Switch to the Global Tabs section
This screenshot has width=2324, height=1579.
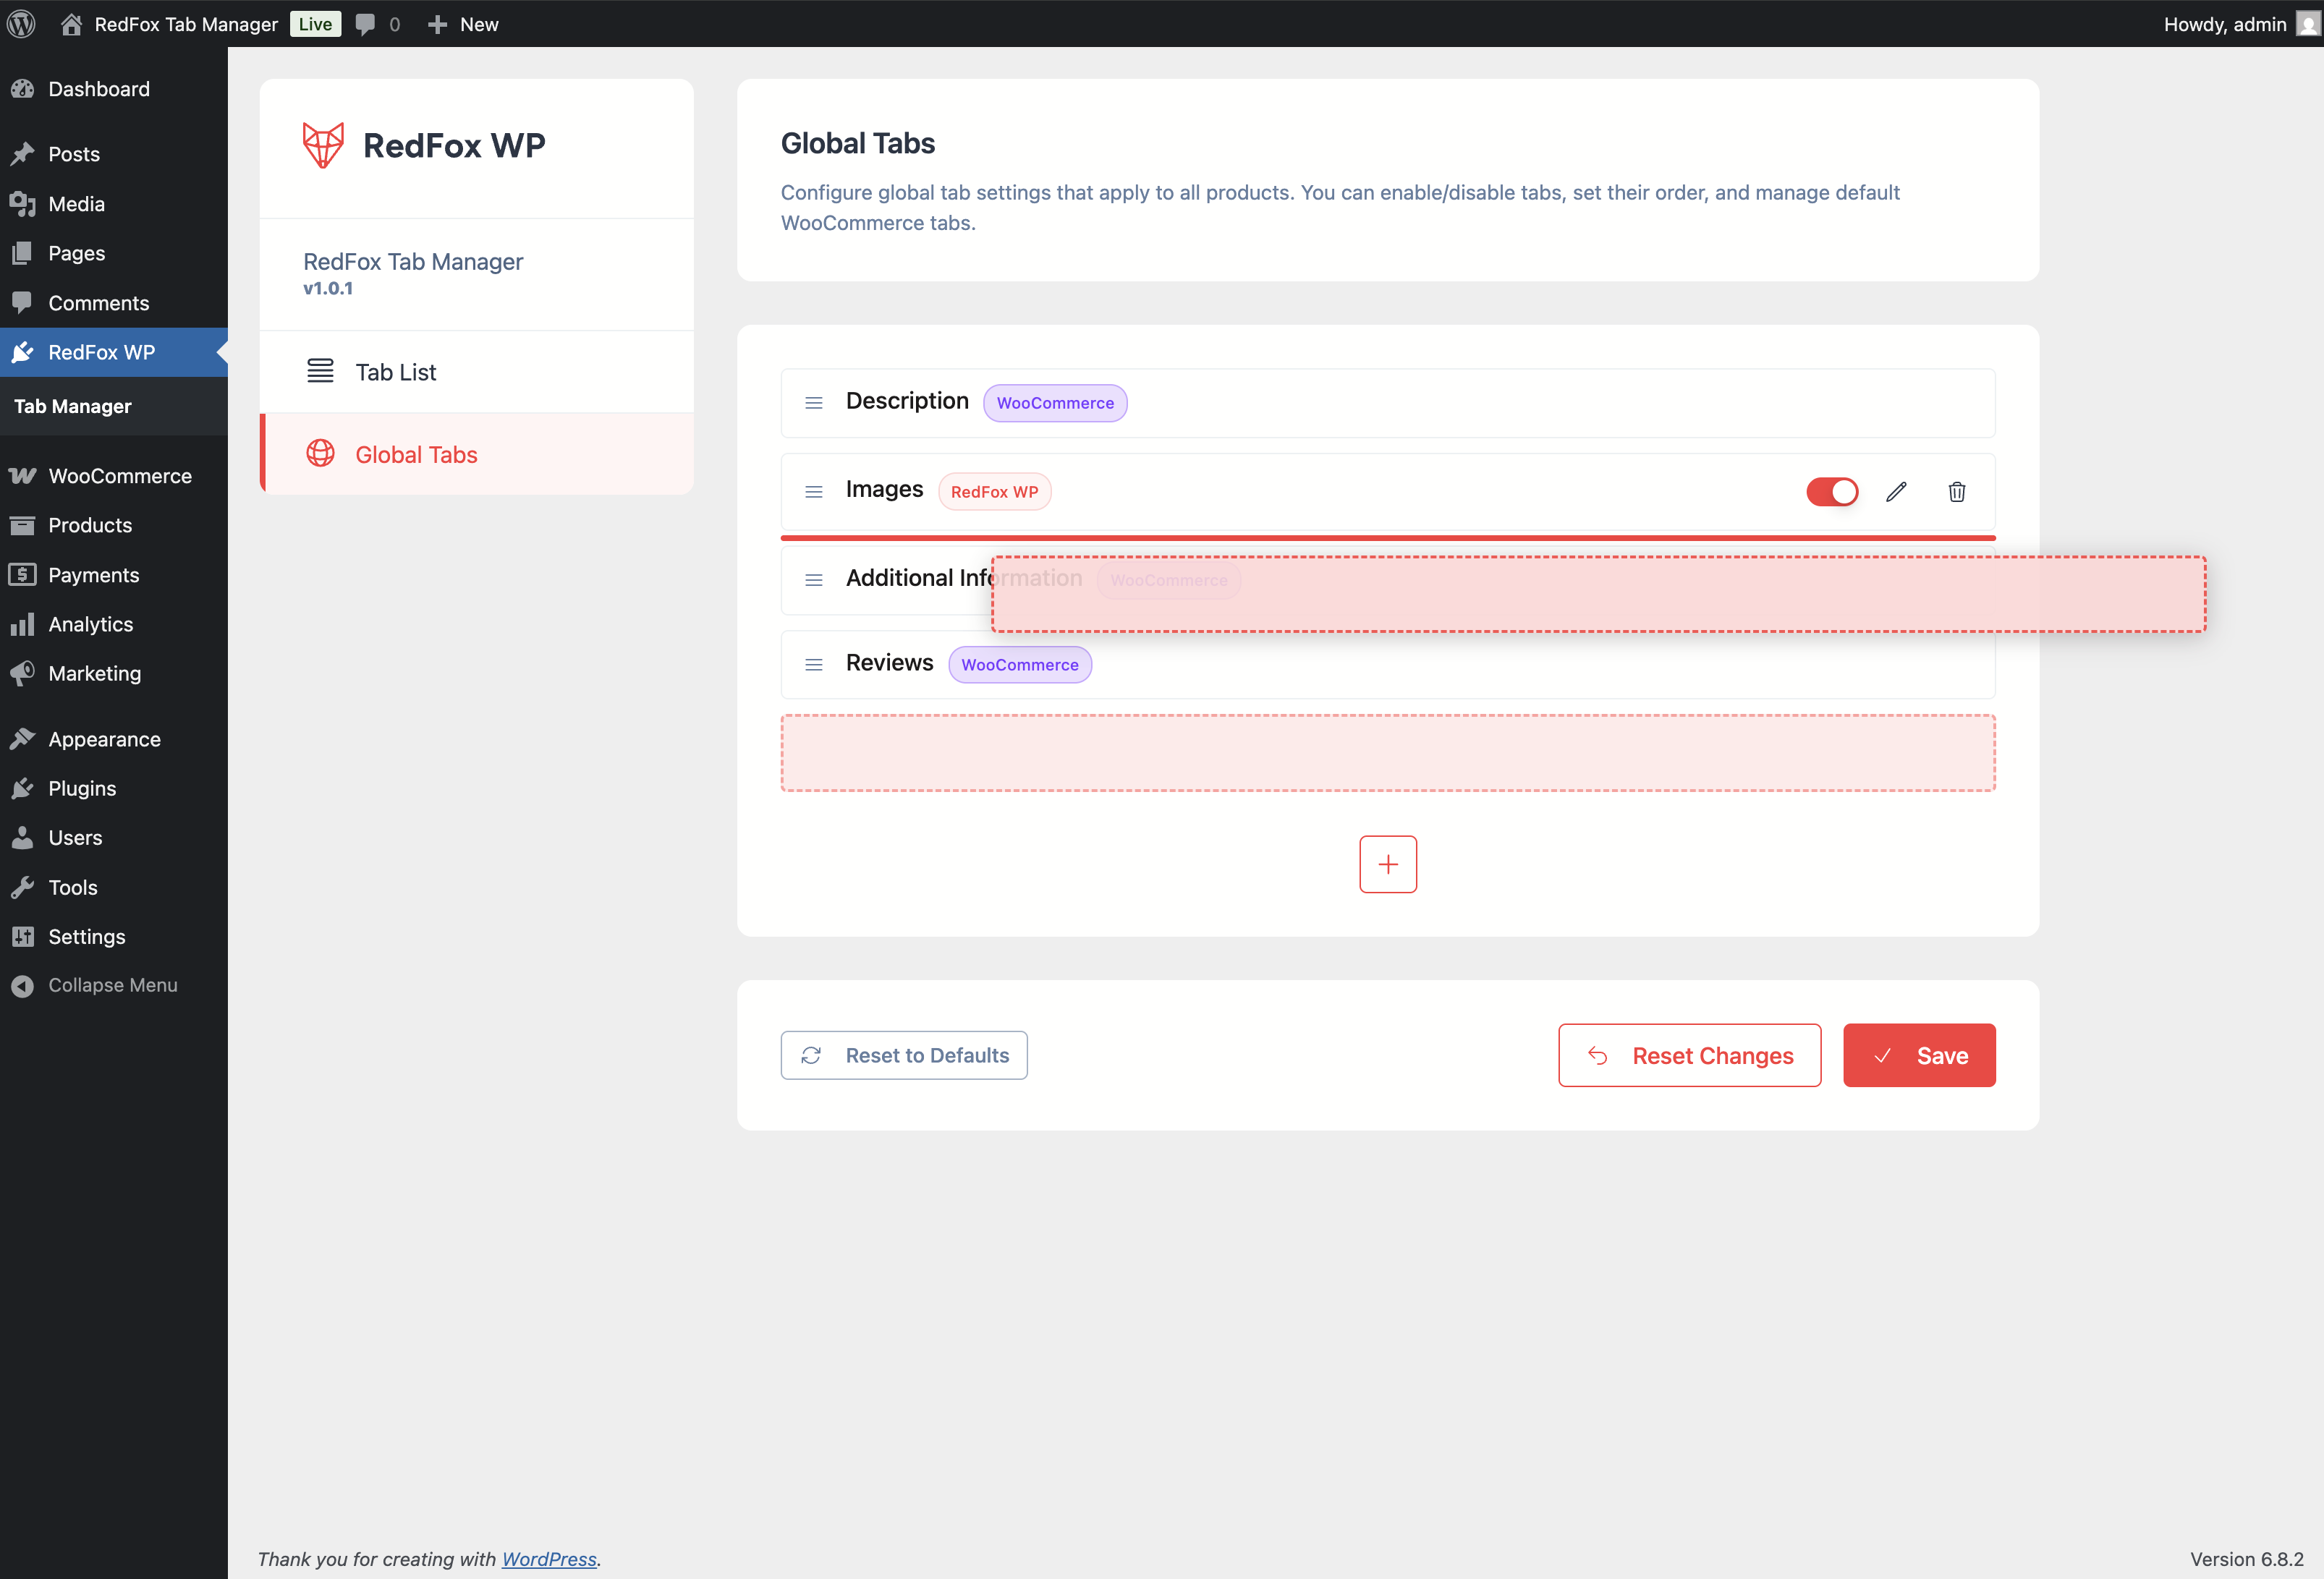(x=477, y=454)
